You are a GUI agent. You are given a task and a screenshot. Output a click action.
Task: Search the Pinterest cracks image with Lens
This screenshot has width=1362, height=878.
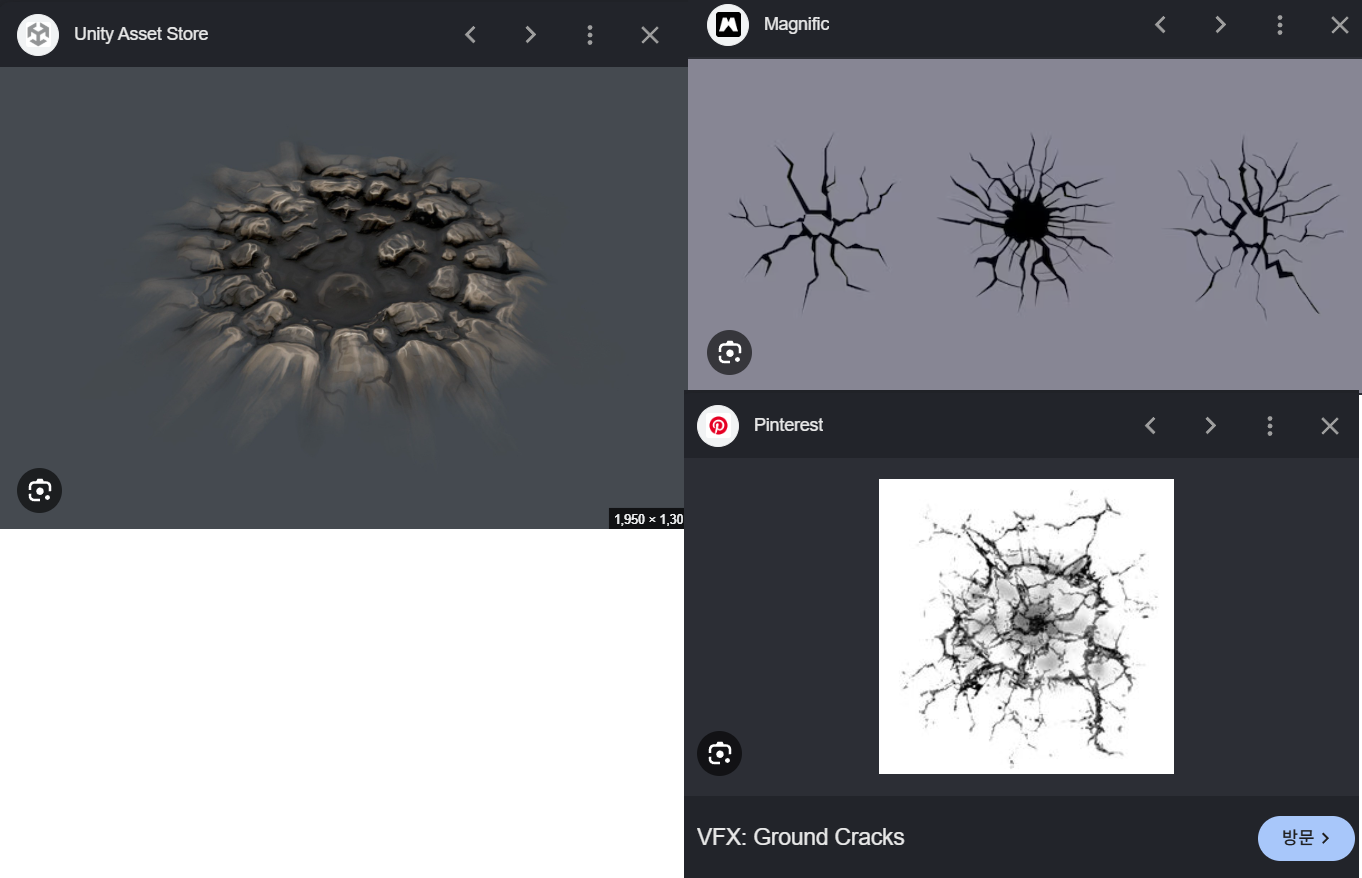[720, 753]
